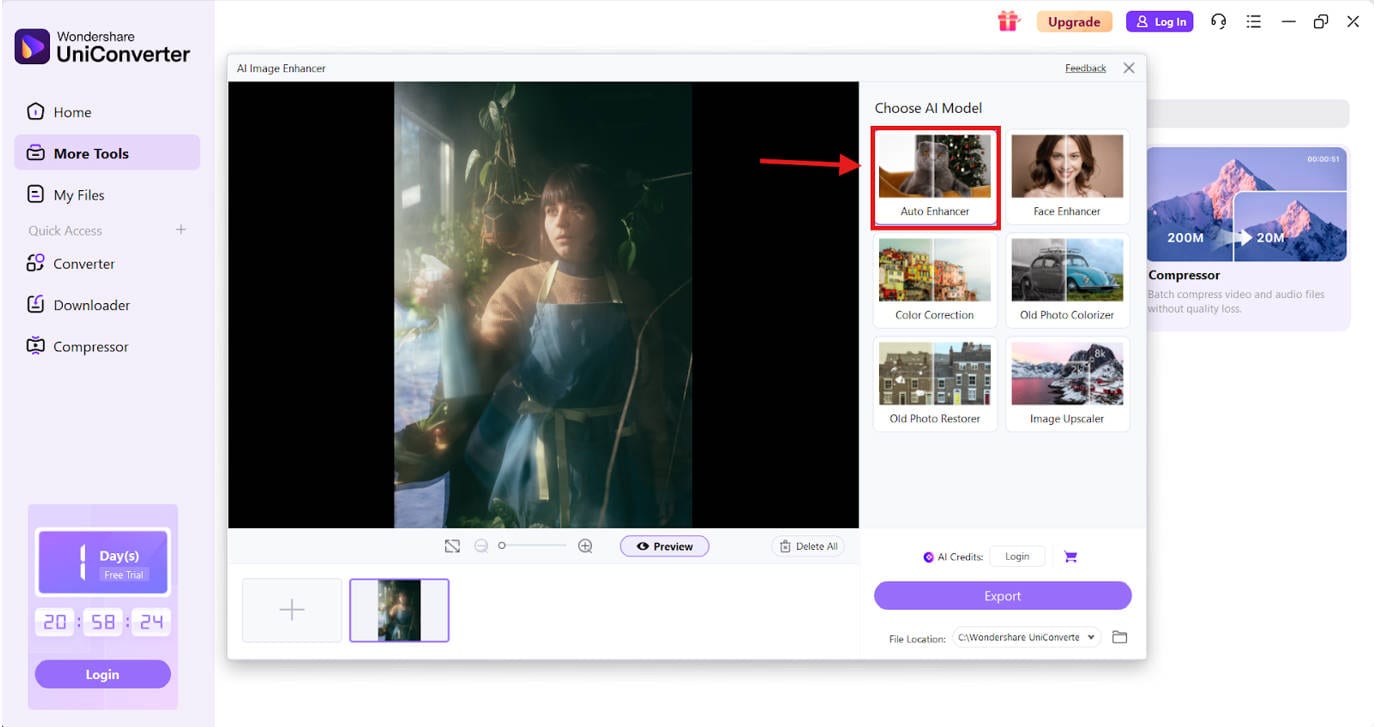Open the Compressor card thumbnail

coord(1247,204)
